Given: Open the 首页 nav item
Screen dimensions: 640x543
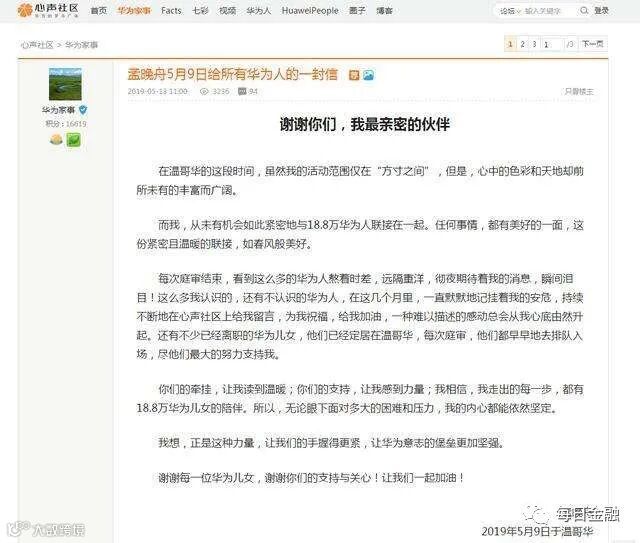Looking at the screenshot, I should [98, 11].
